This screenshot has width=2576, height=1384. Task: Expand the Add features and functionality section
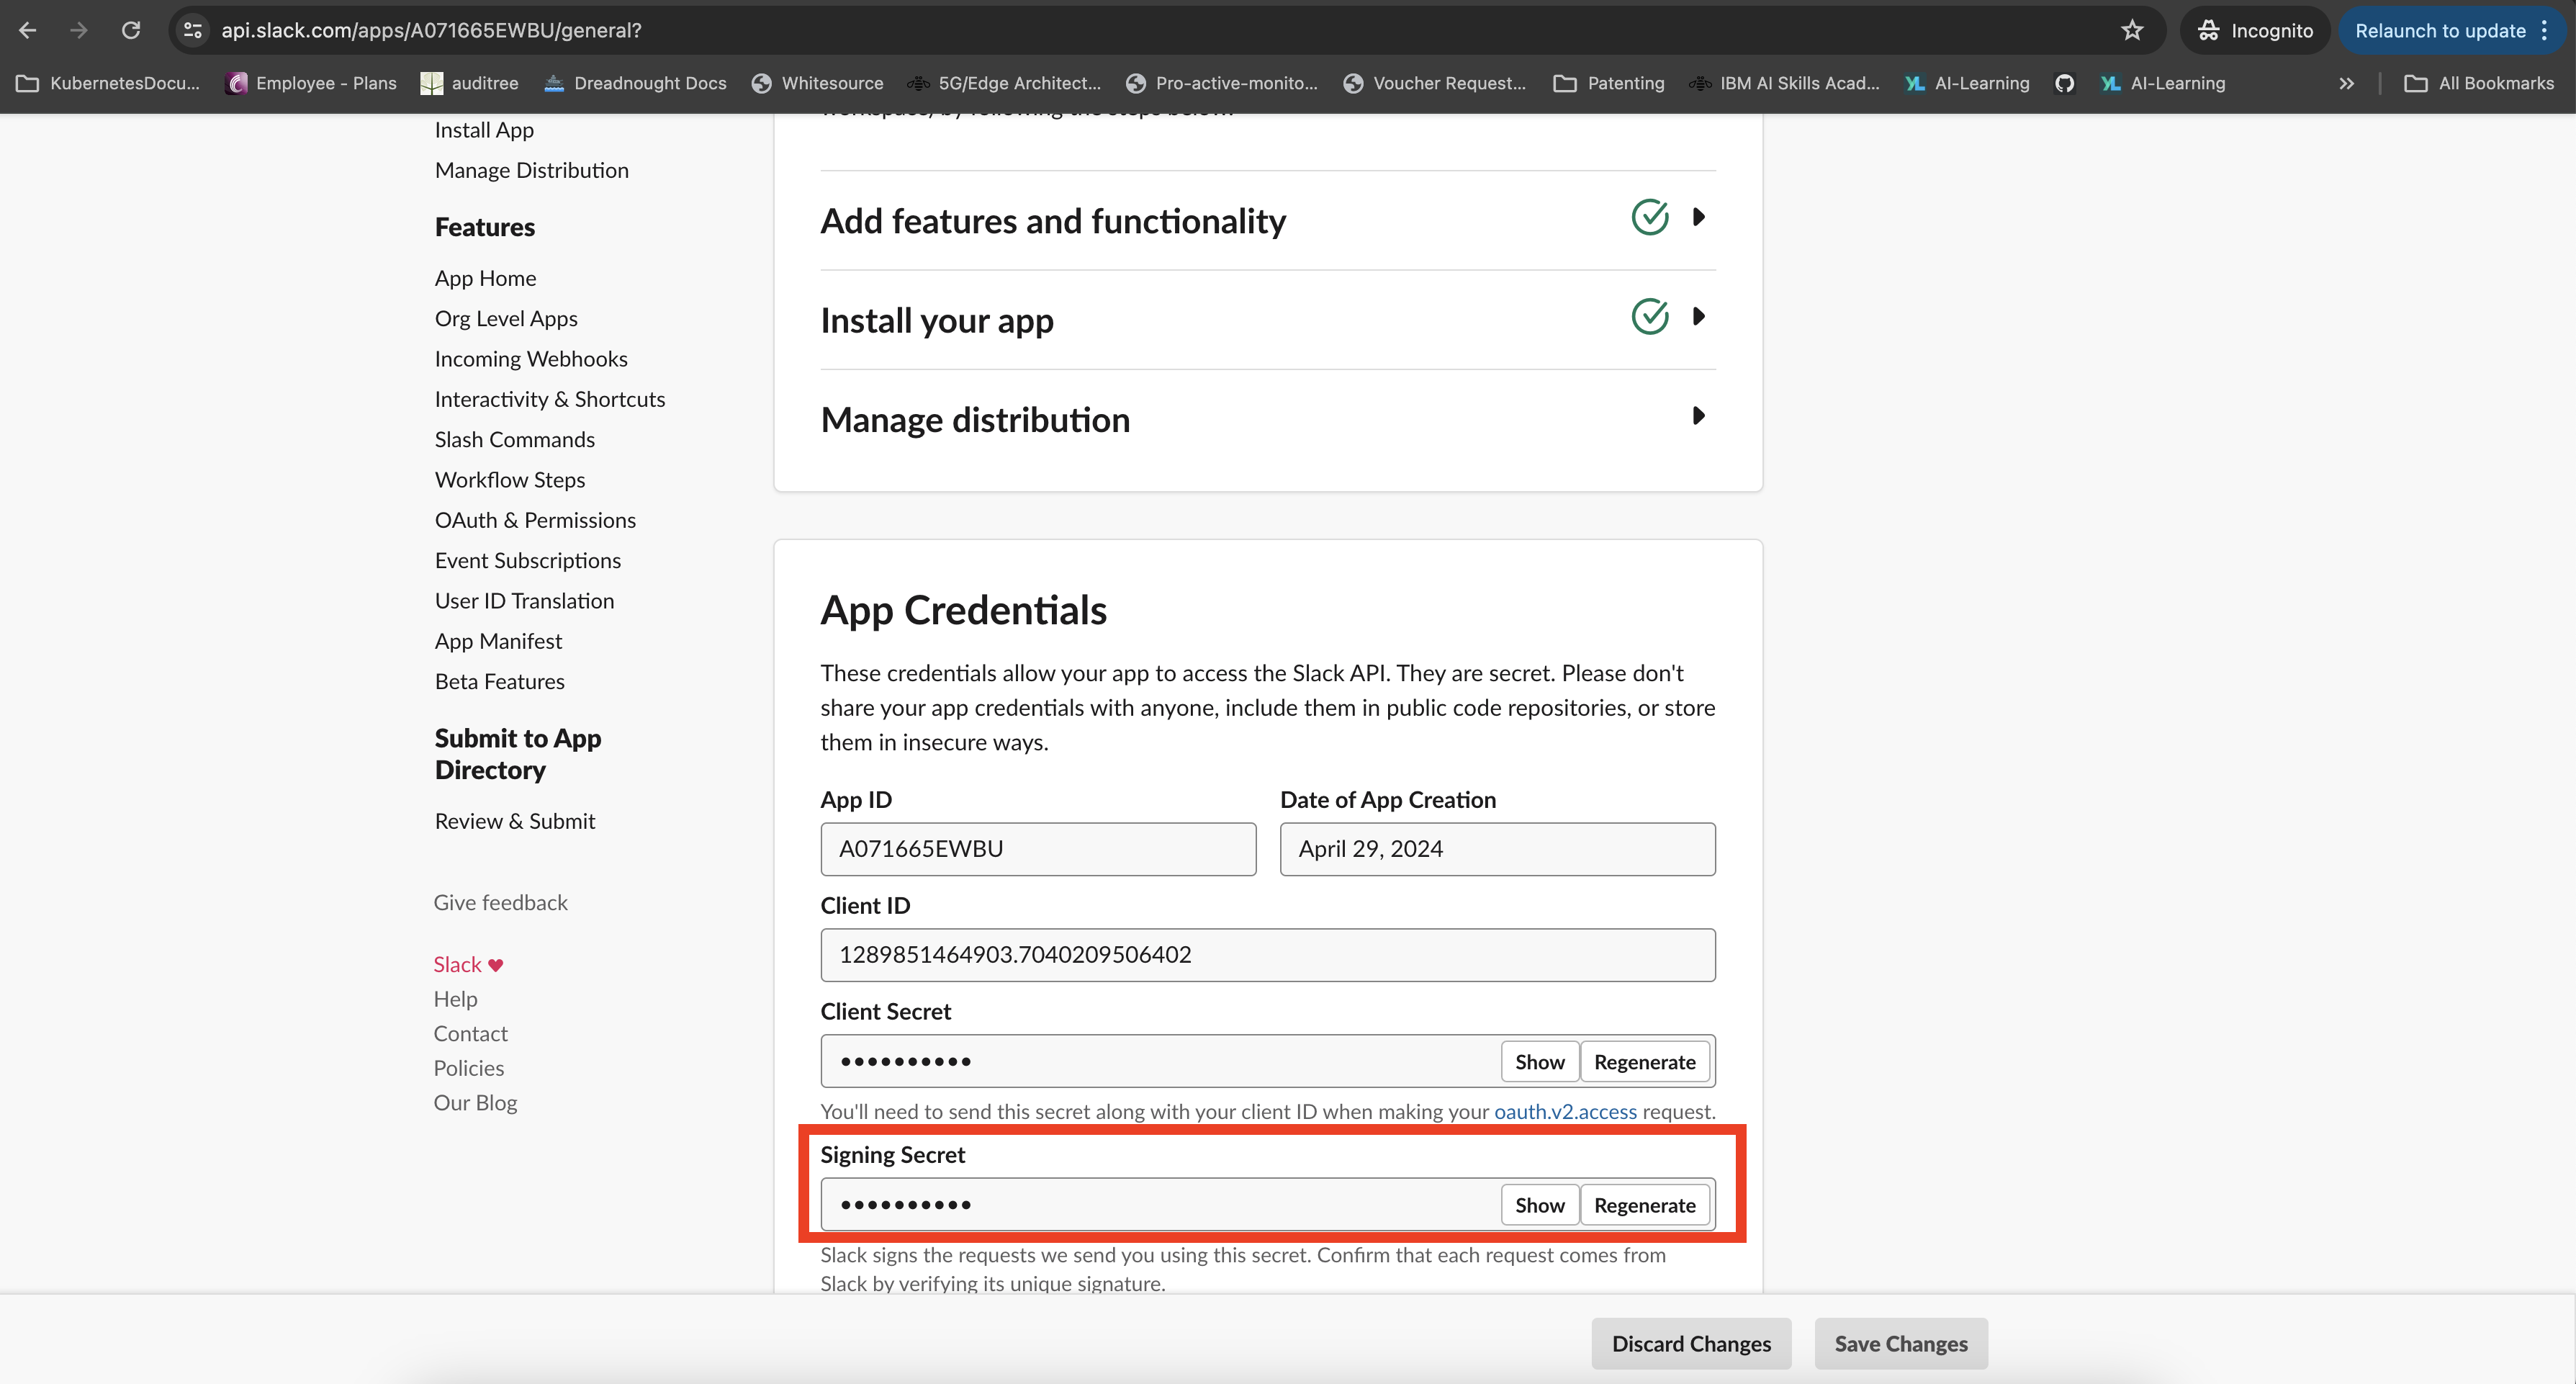point(1698,217)
